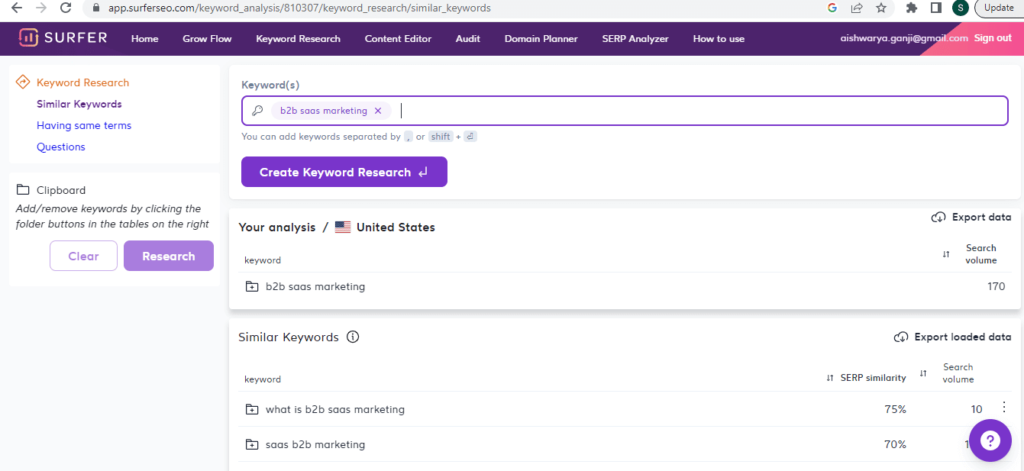Click Export loaded data cloud icon
The width and height of the screenshot is (1024, 471).
(x=901, y=337)
